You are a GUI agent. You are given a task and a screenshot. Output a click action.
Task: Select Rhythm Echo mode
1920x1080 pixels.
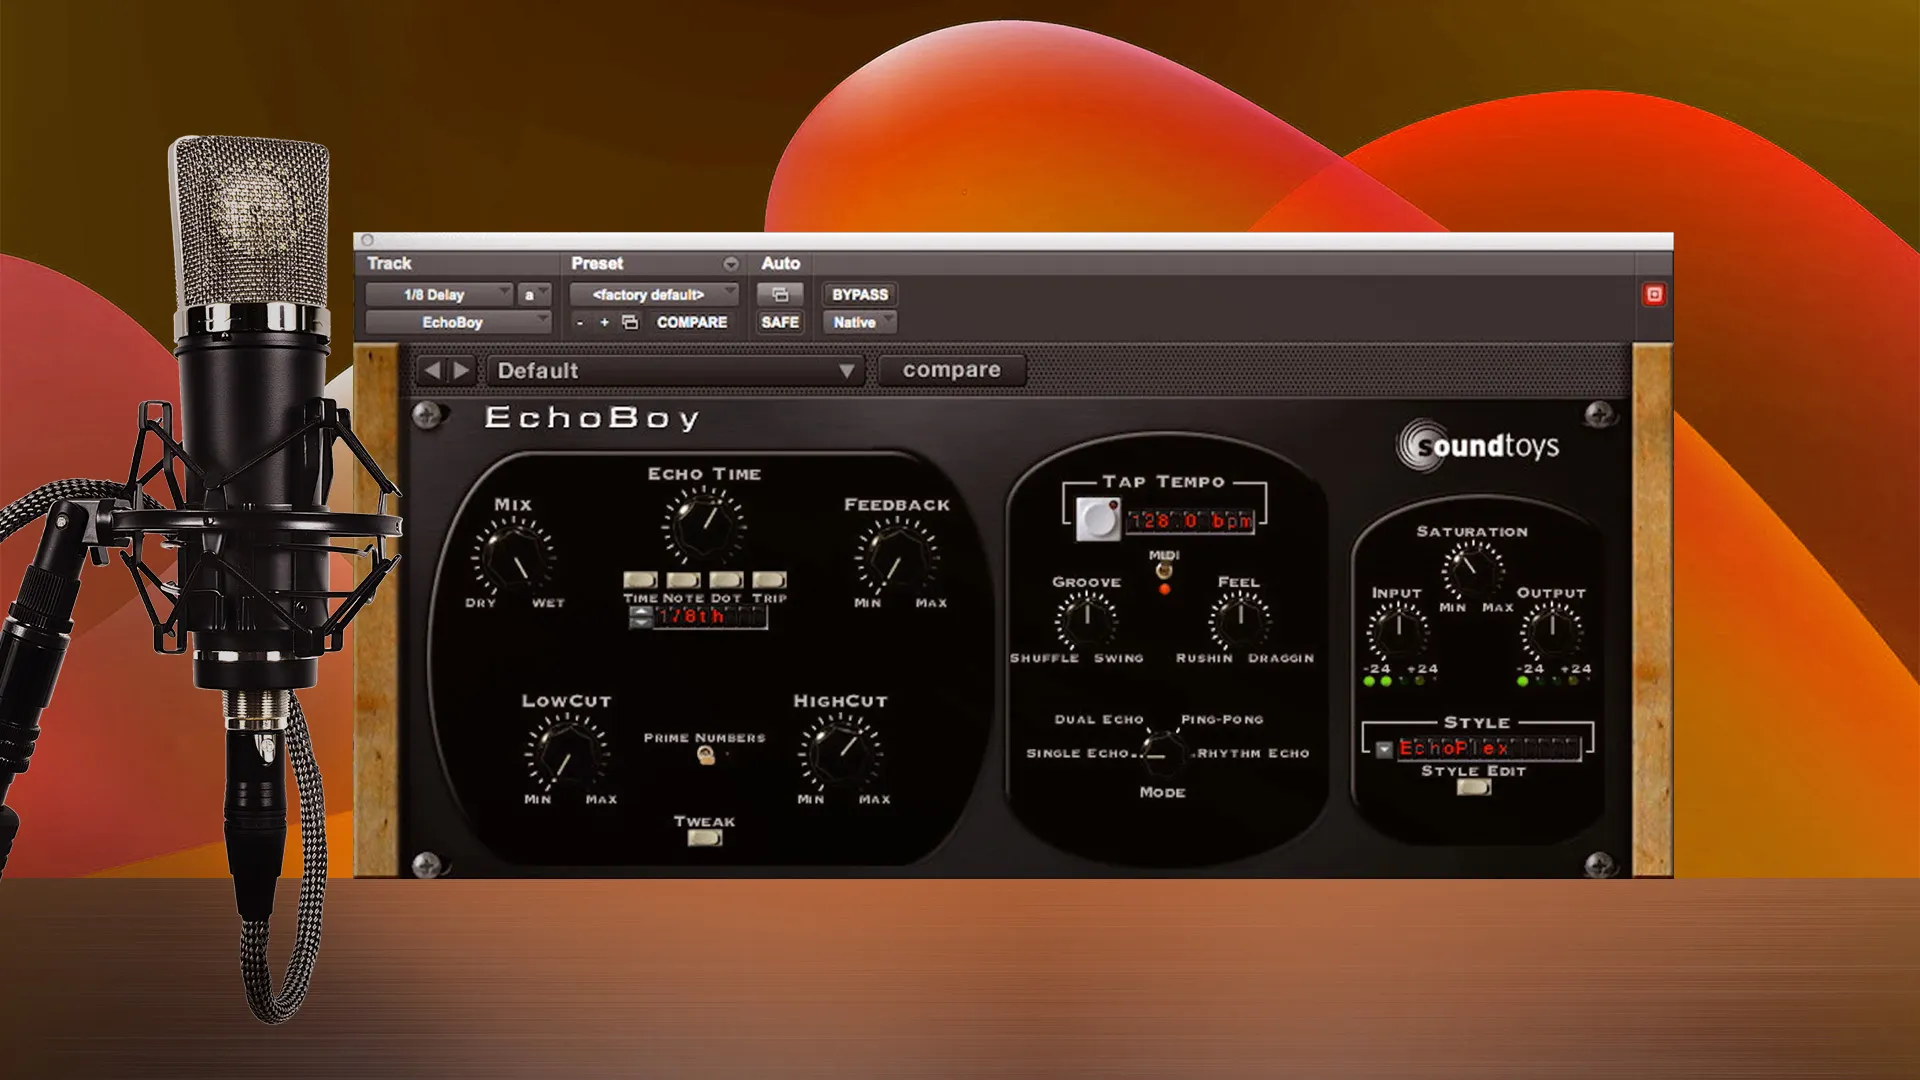click(x=1253, y=753)
